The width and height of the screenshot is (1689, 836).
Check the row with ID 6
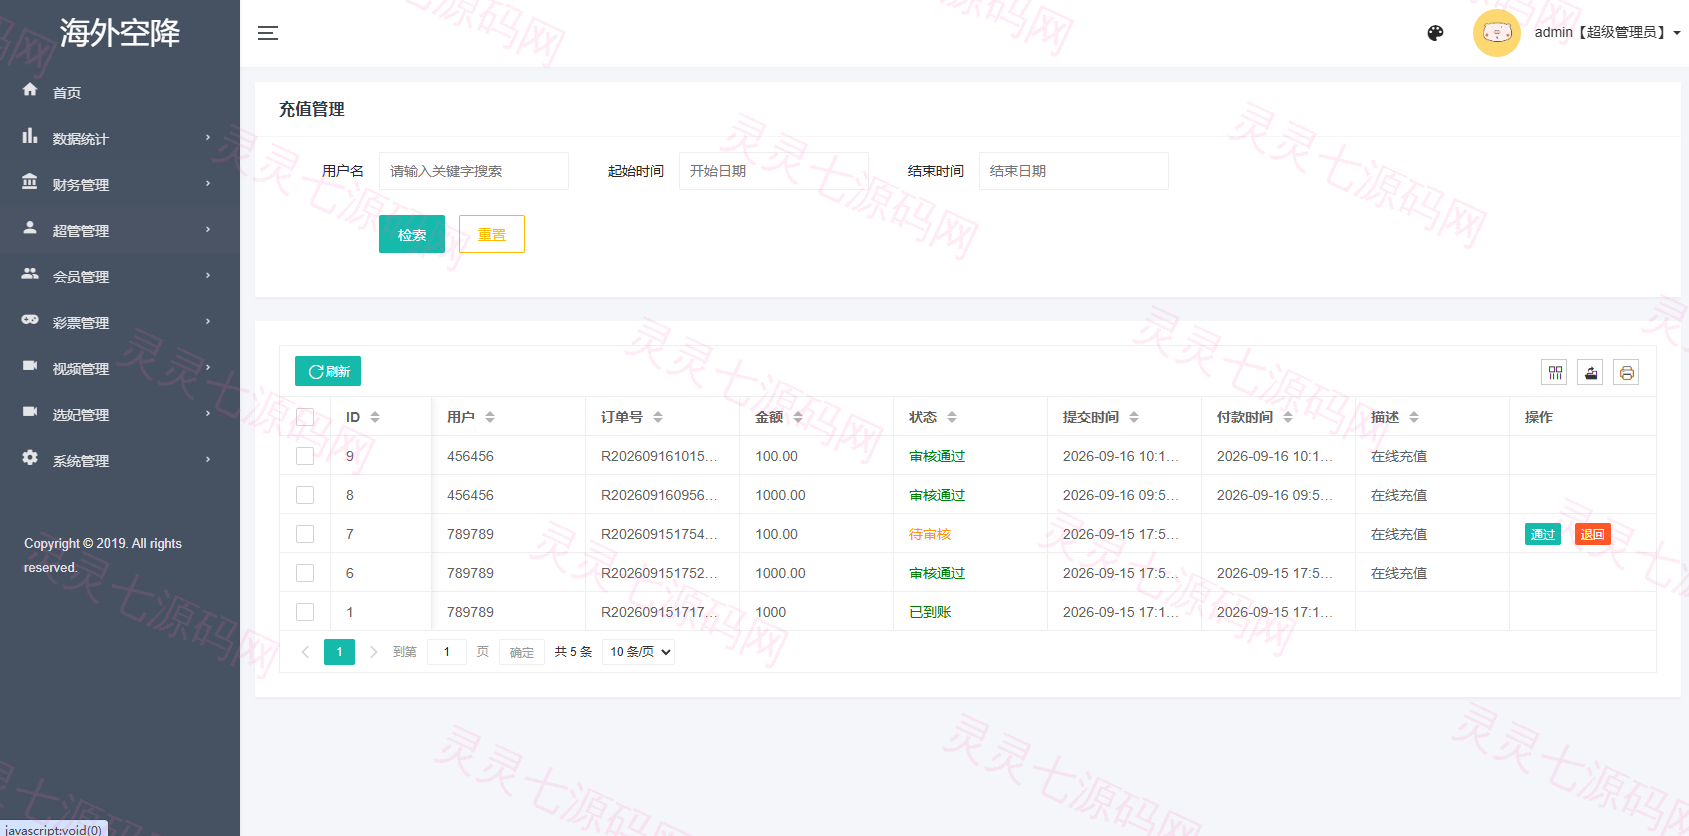click(305, 573)
